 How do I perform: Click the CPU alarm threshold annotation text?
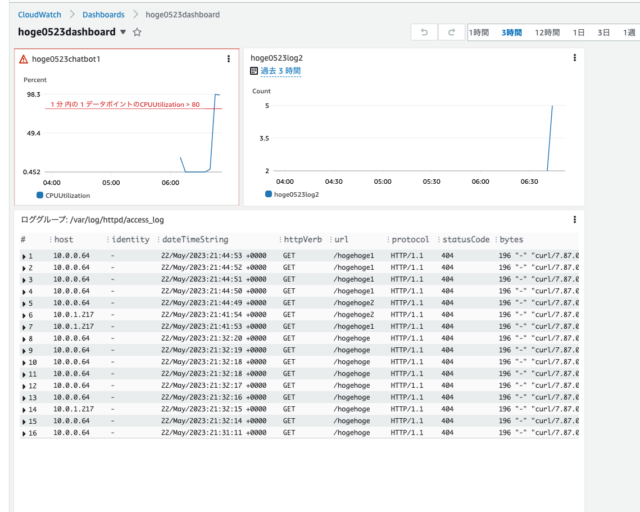(125, 105)
